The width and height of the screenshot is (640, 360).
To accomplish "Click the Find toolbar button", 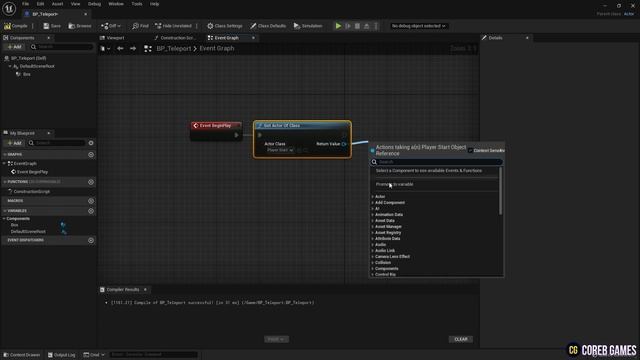I will 140,26.
